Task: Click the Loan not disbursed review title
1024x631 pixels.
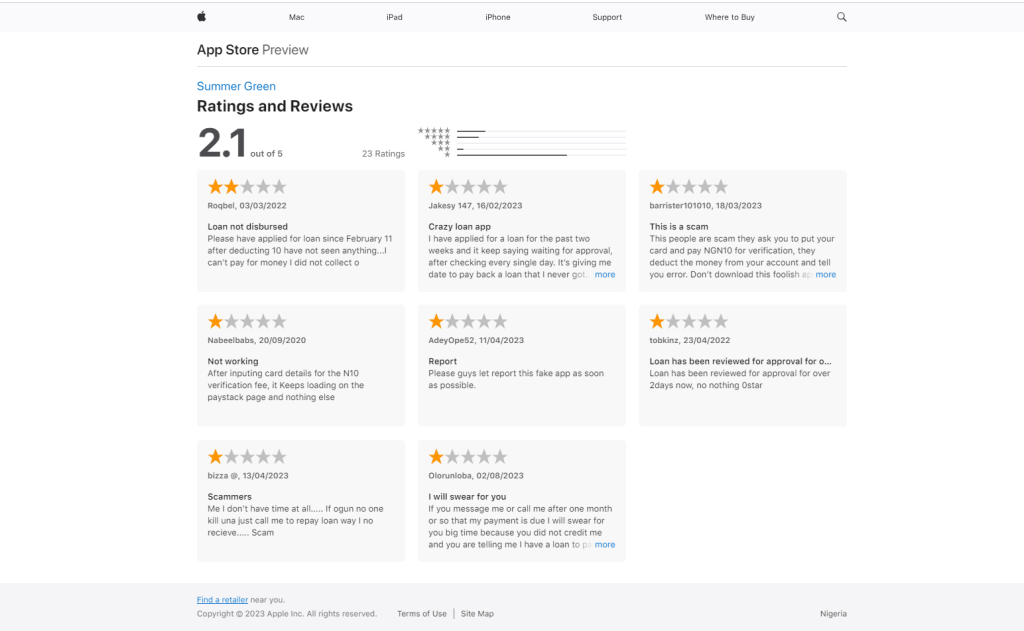Action: [248, 227]
